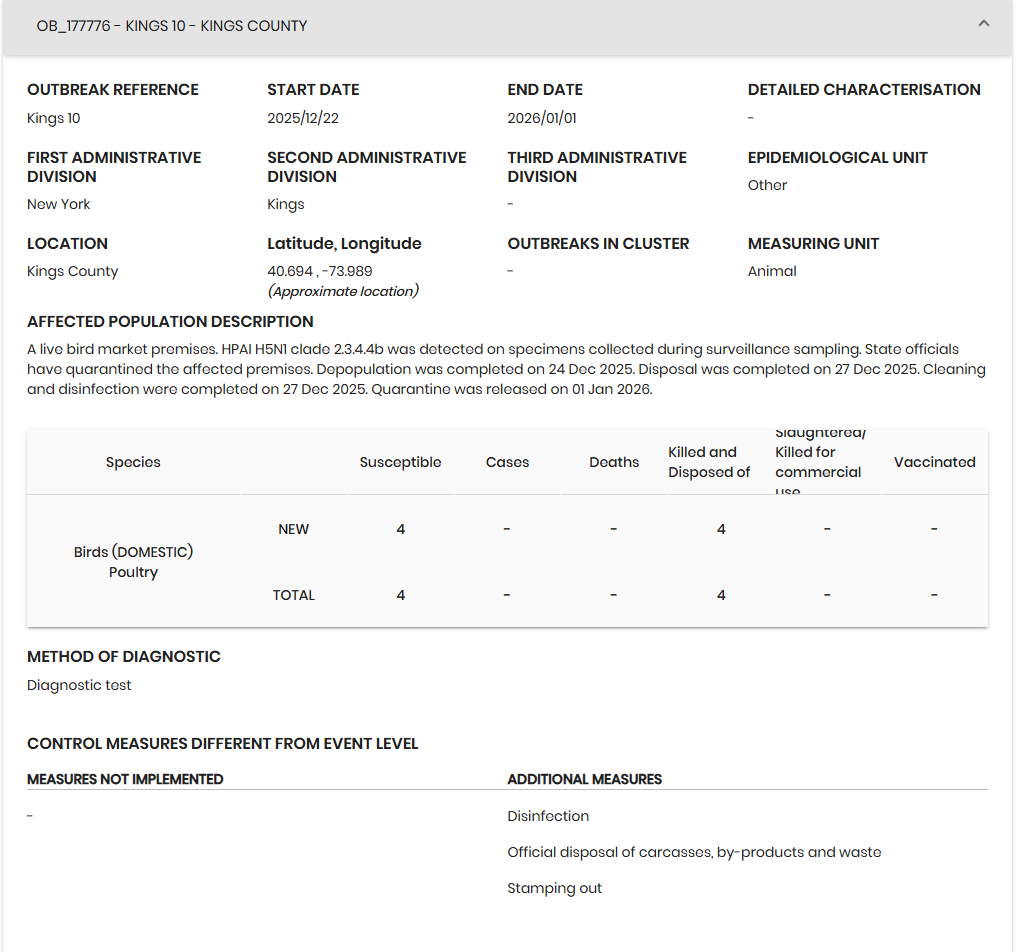The image size is (1022, 952).
Task: Click the Diagnostic test method text
Action: pyautogui.click(x=79, y=685)
